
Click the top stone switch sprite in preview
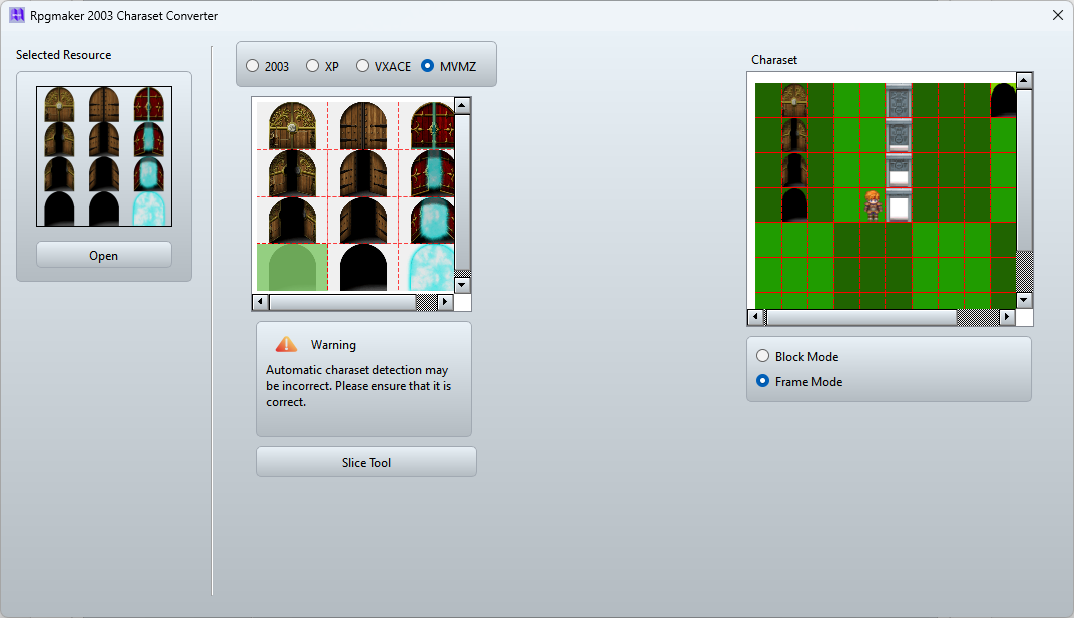click(899, 101)
